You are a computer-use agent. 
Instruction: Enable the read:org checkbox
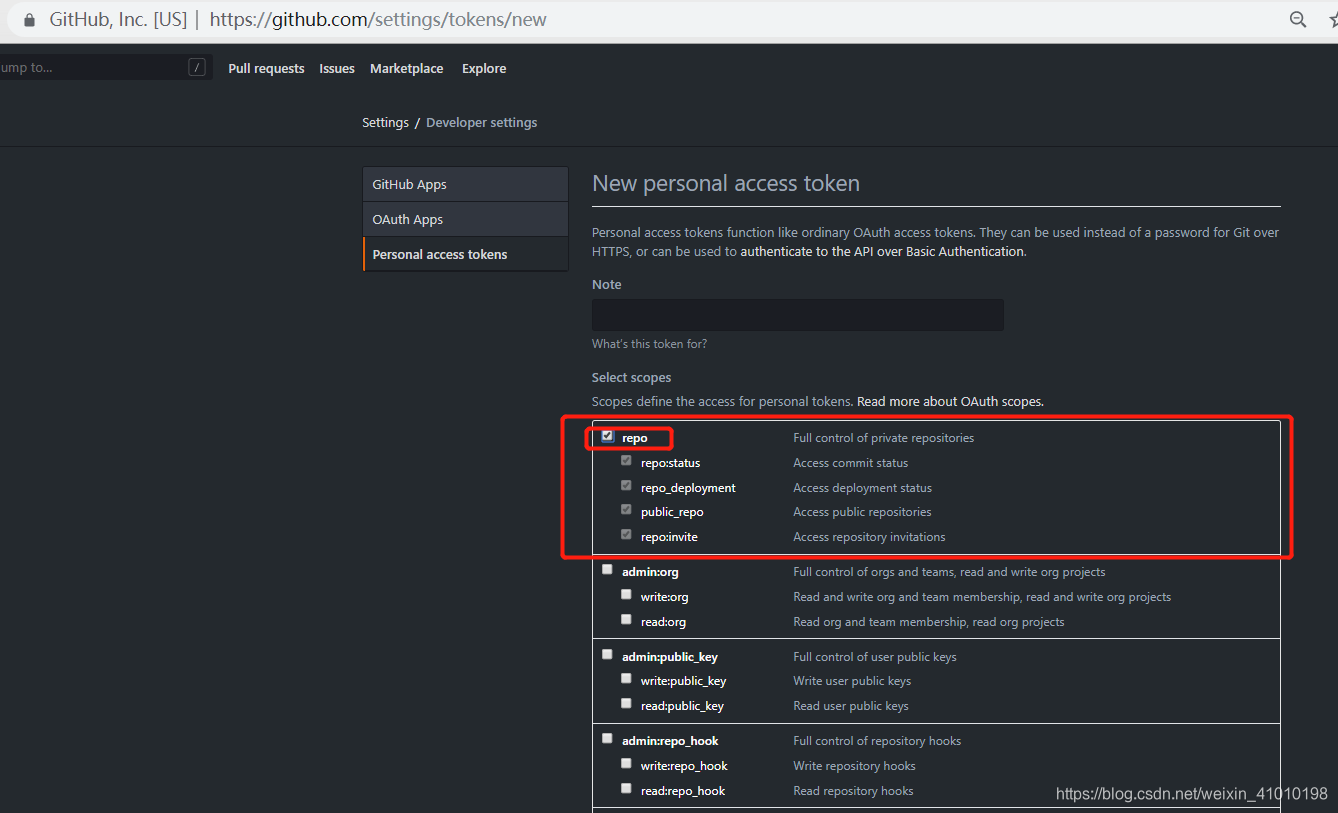click(x=626, y=620)
